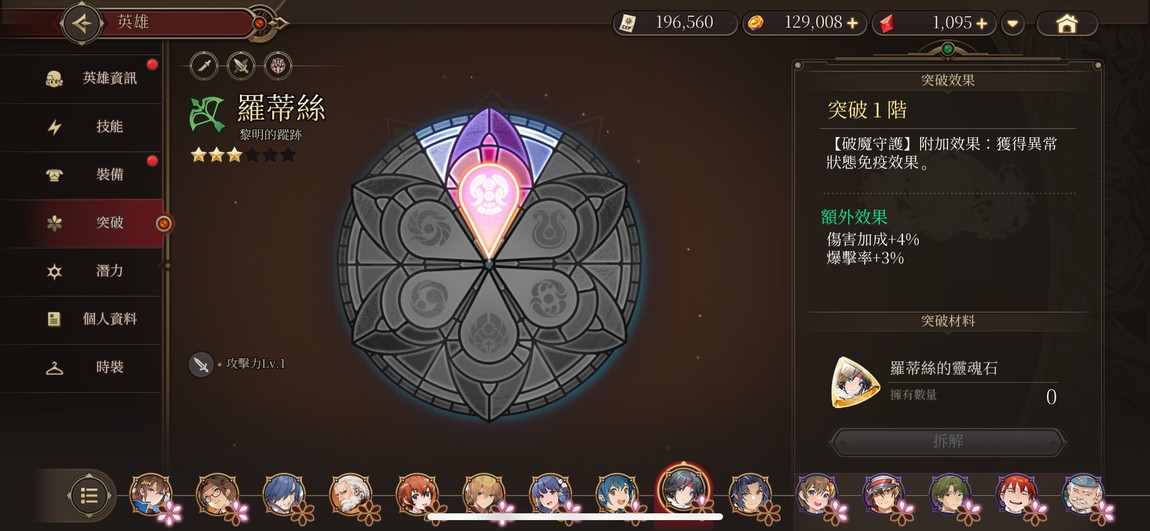Tap the 攻擊力Lv.1 sword icon

click(x=200, y=364)
